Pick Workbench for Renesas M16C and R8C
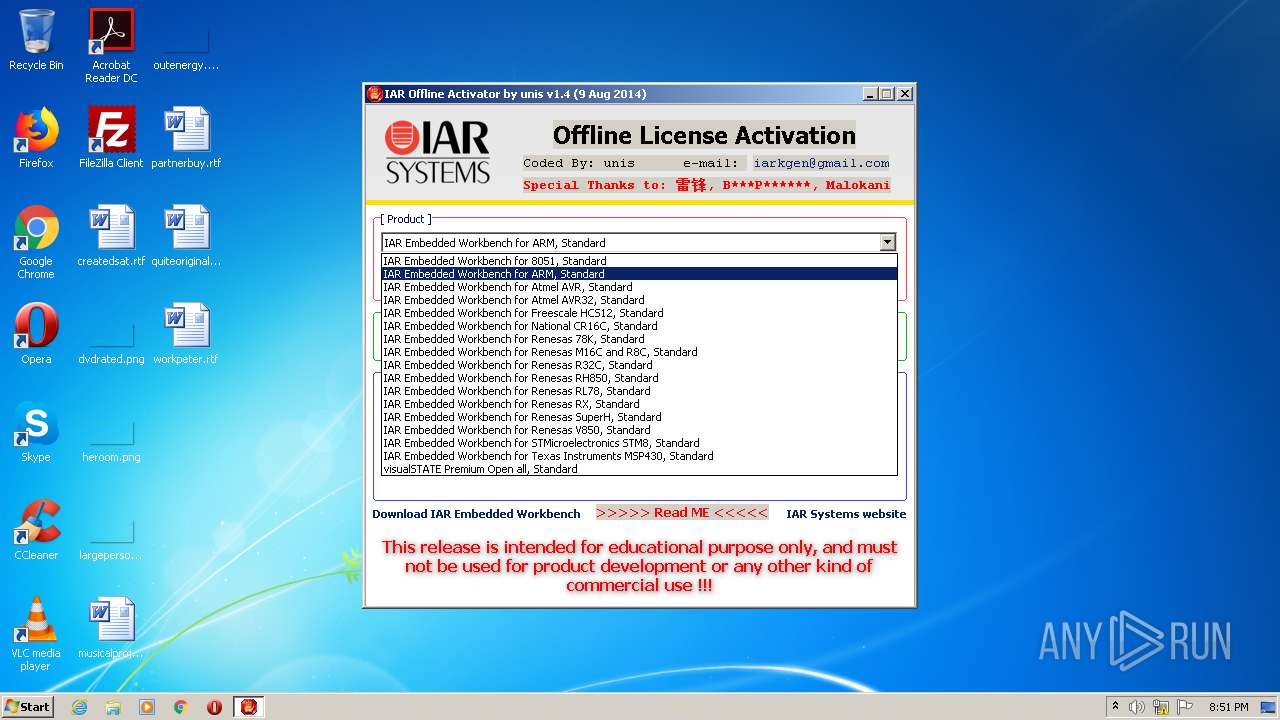Viewport: 1280px width, 720px height. tap(639, 352)
